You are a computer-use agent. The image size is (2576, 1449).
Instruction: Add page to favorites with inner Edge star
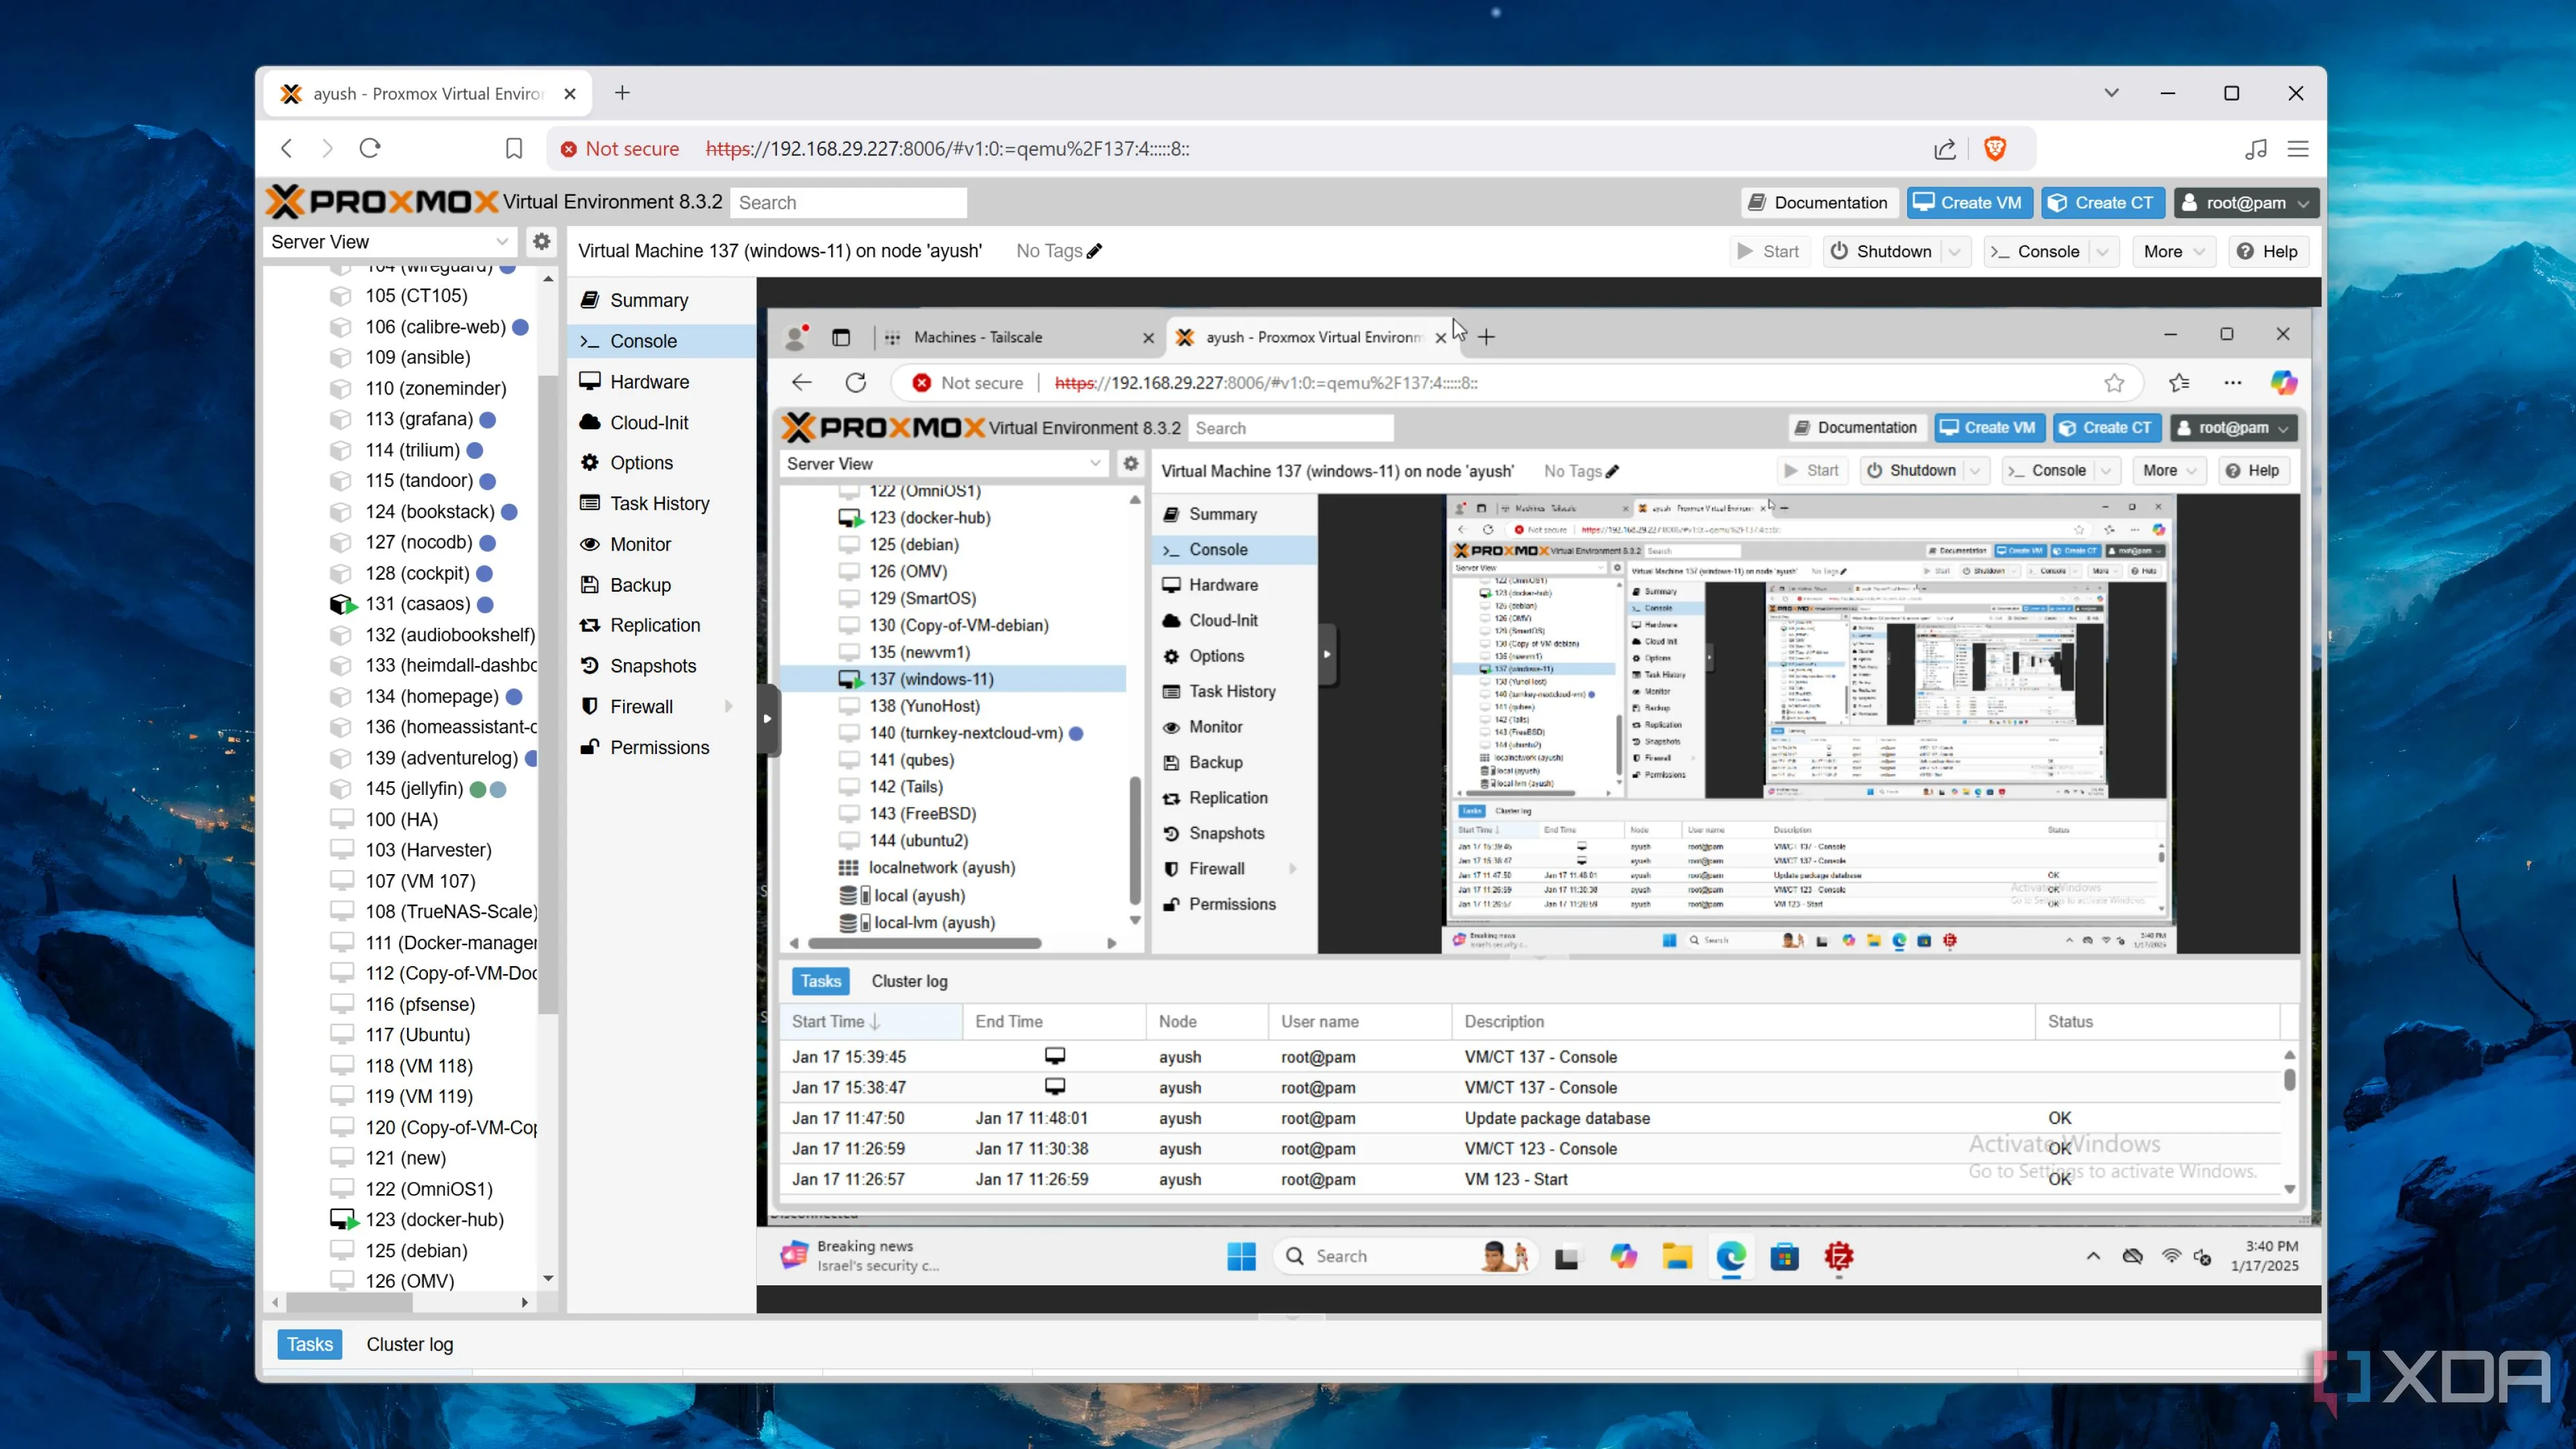click(2114, 383)
